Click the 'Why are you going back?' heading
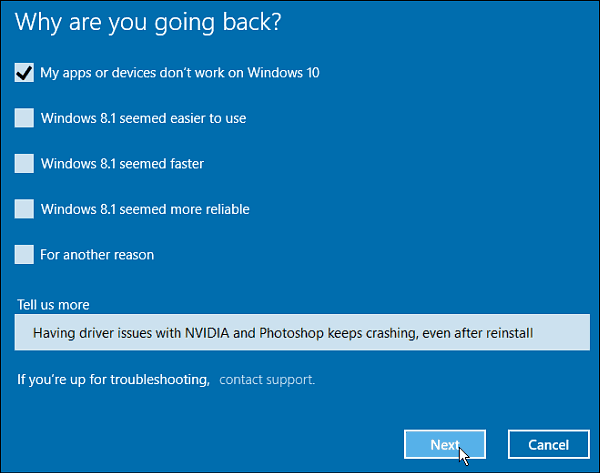Image resolution: width=600 pixels, height=473 pixels. pyautogui.click(x=148, y=23)
